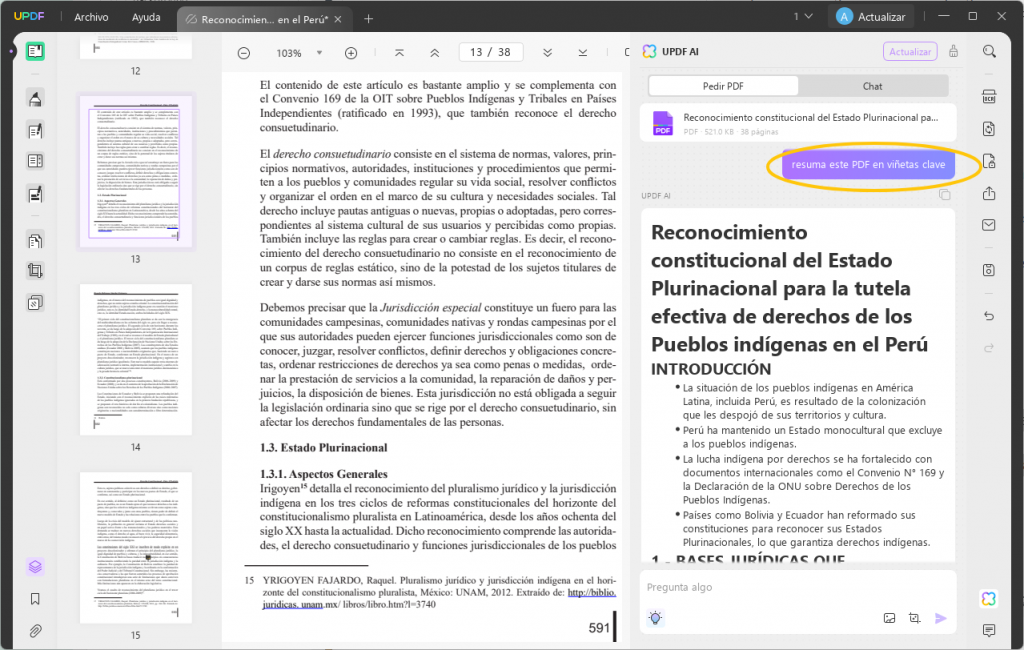
Task: Open the OCR tool icon
Action: click(989, 97)
